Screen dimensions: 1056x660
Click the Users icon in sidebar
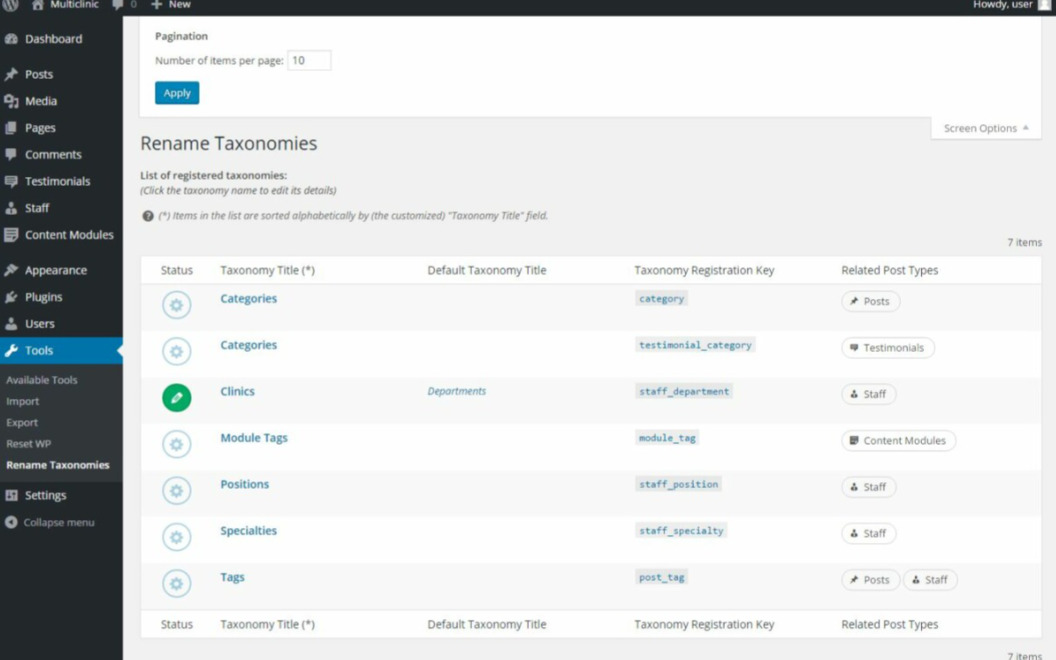click(x=11, y=324)
